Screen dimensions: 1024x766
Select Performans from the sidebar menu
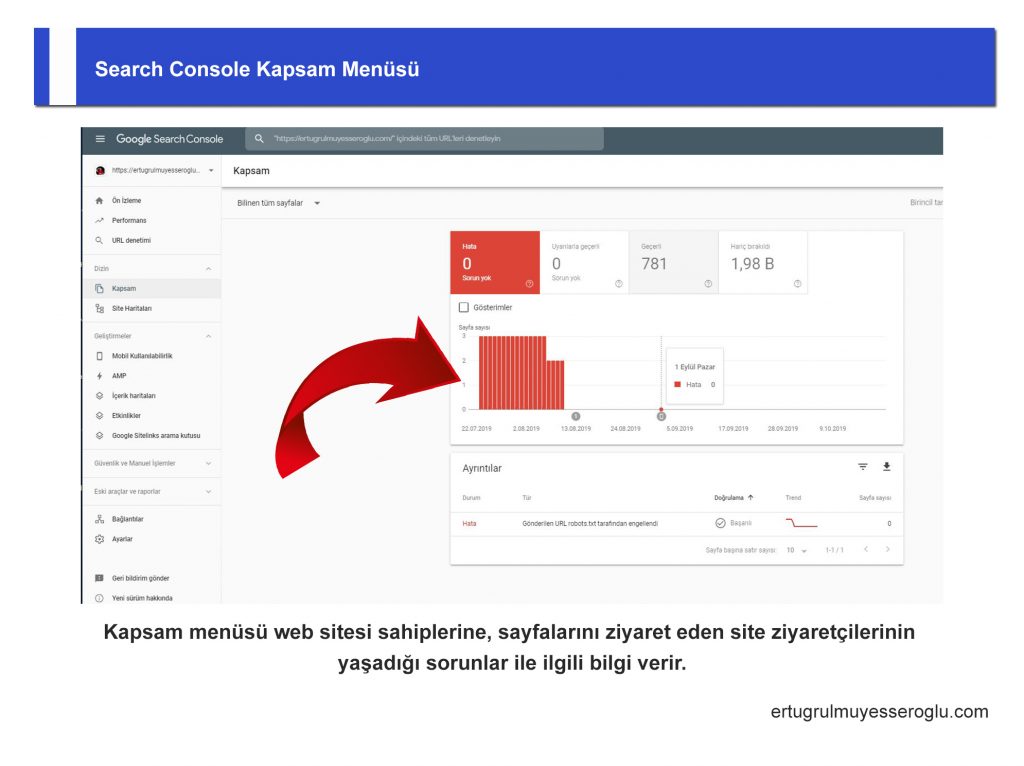tap(130, 220)
